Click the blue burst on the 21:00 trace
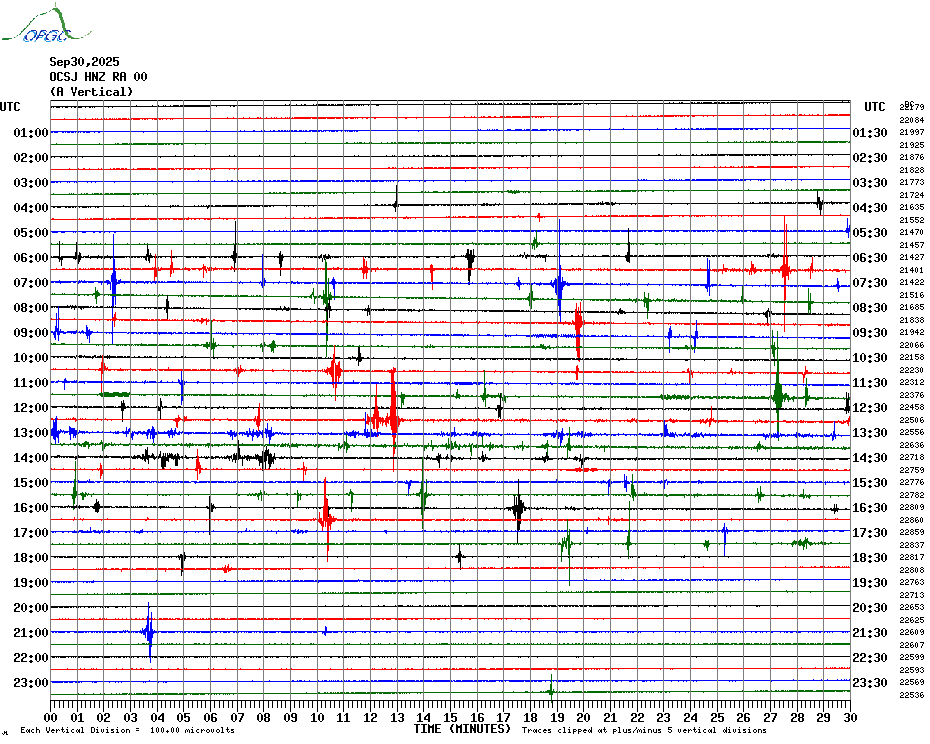The width and height of the screenshot is (930, 744). pos(149,632)
